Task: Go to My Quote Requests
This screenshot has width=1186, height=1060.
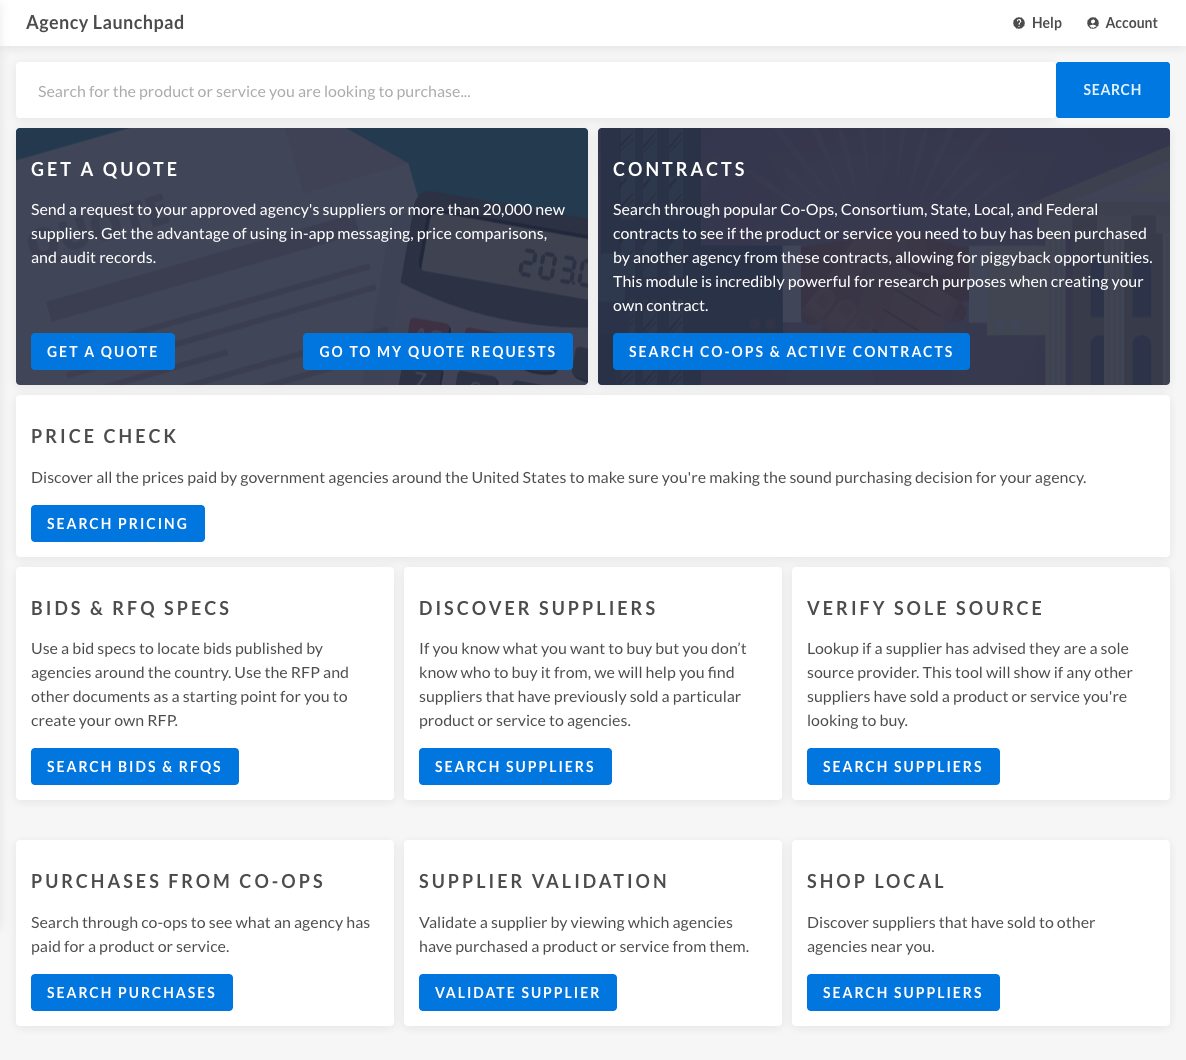Action: pyautogui.click(x=437, y=352)
